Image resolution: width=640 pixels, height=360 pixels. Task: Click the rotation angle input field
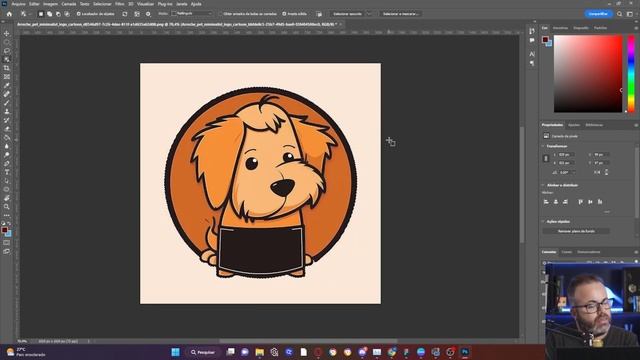coord(566,172)
